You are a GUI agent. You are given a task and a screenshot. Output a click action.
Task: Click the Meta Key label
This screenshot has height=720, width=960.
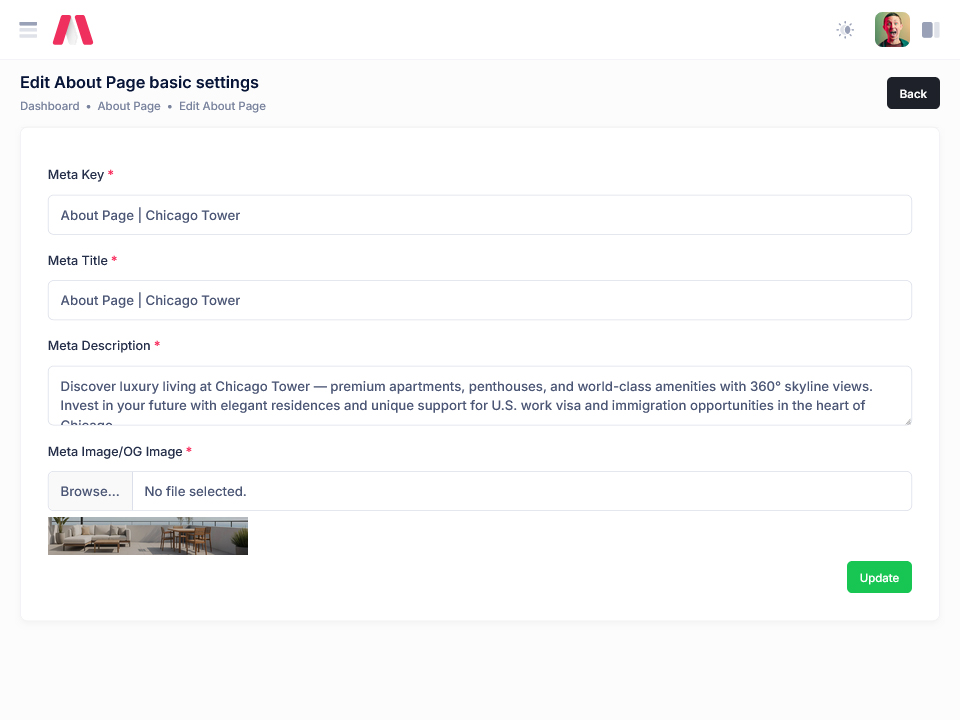click(x=76, y=175)
